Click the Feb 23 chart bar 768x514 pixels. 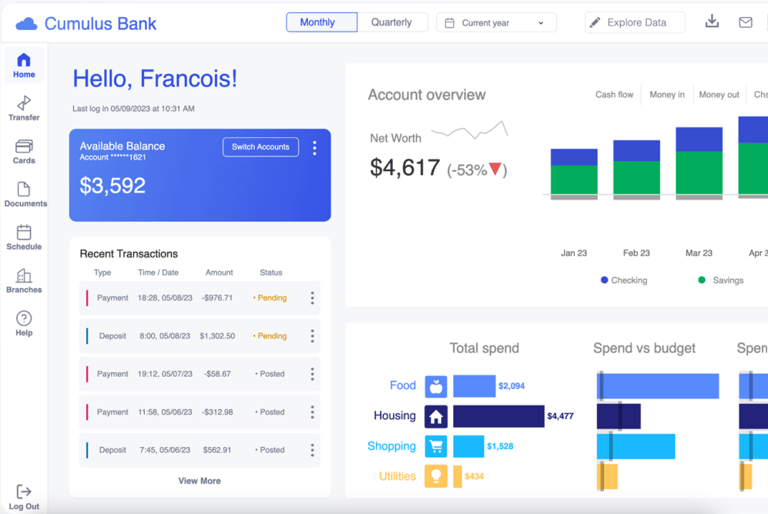coord(636,168)
